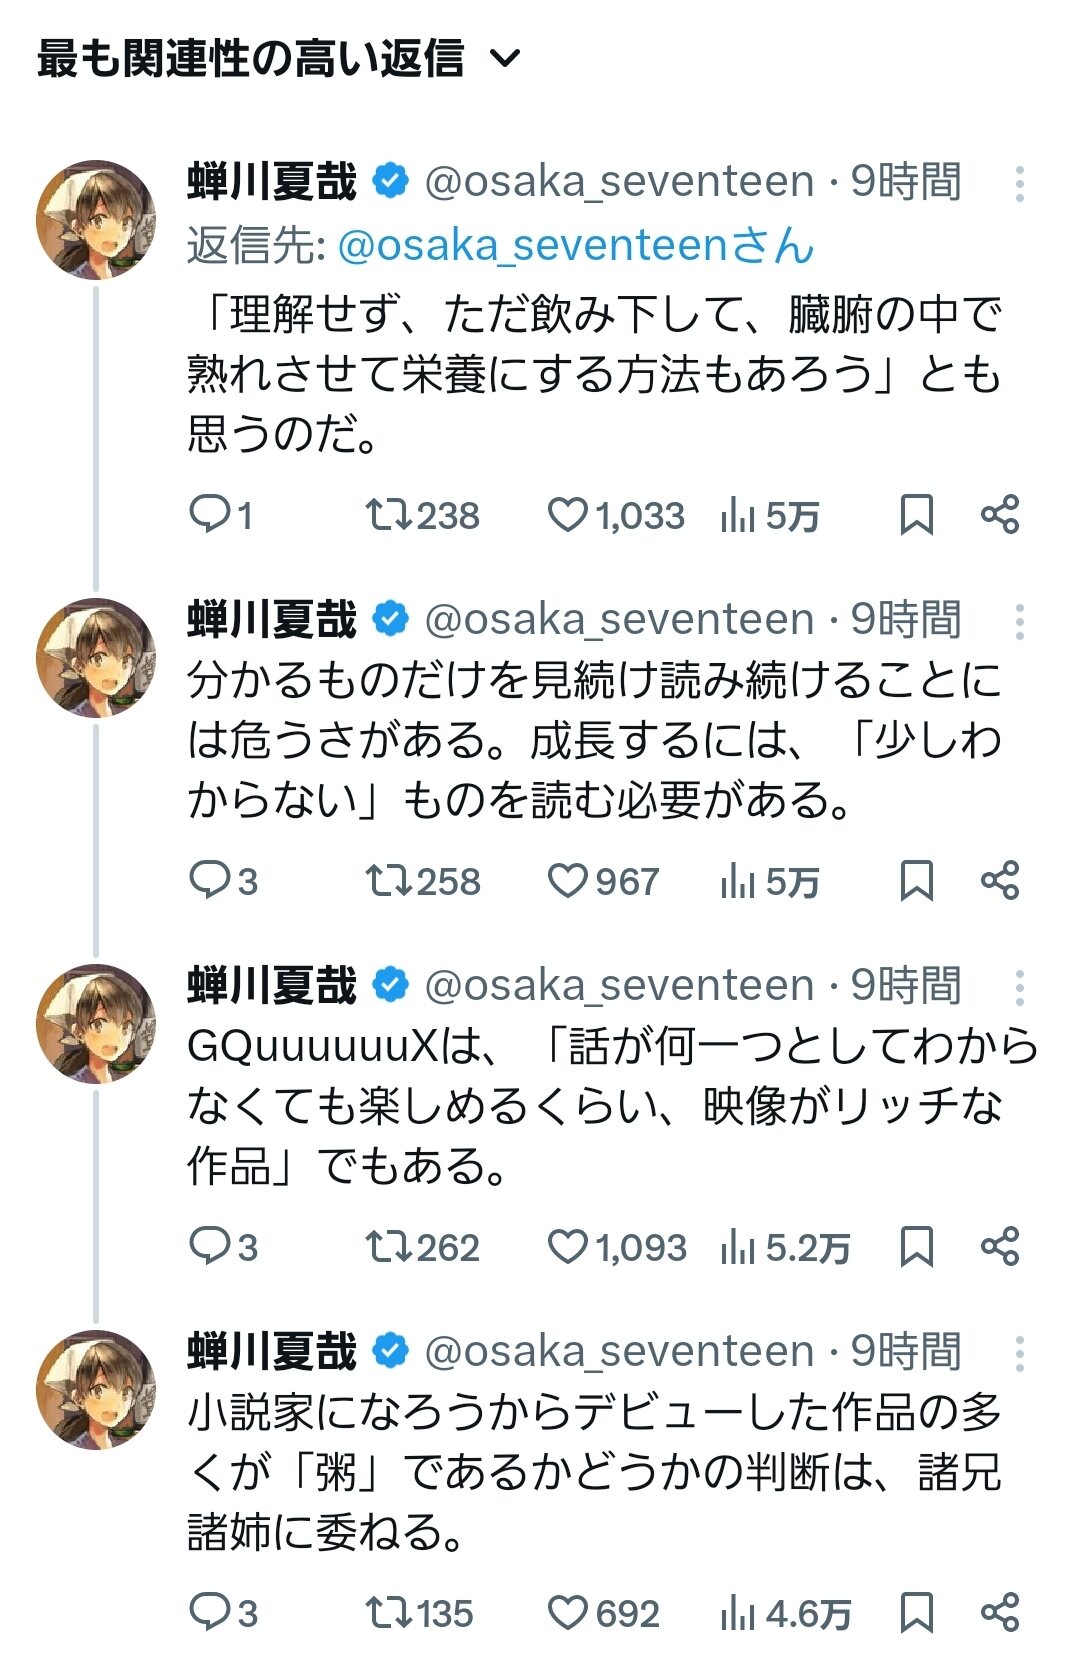Open more options on the GQuuuuuuX tweet
This screenshot has height=1662, width=1080.
point(1019,988)
